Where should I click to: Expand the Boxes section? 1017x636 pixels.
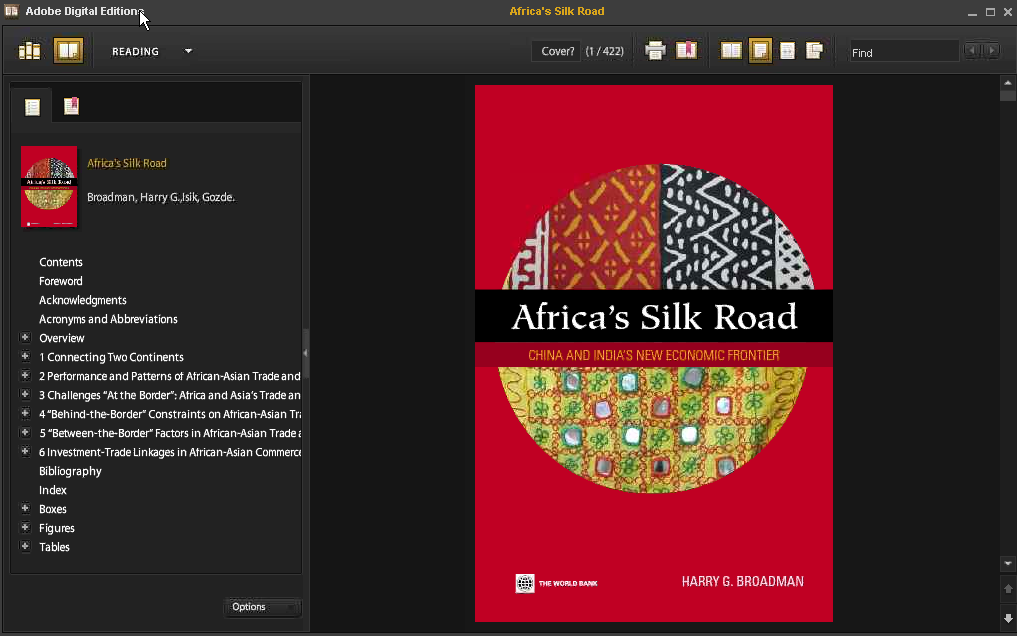25,508
